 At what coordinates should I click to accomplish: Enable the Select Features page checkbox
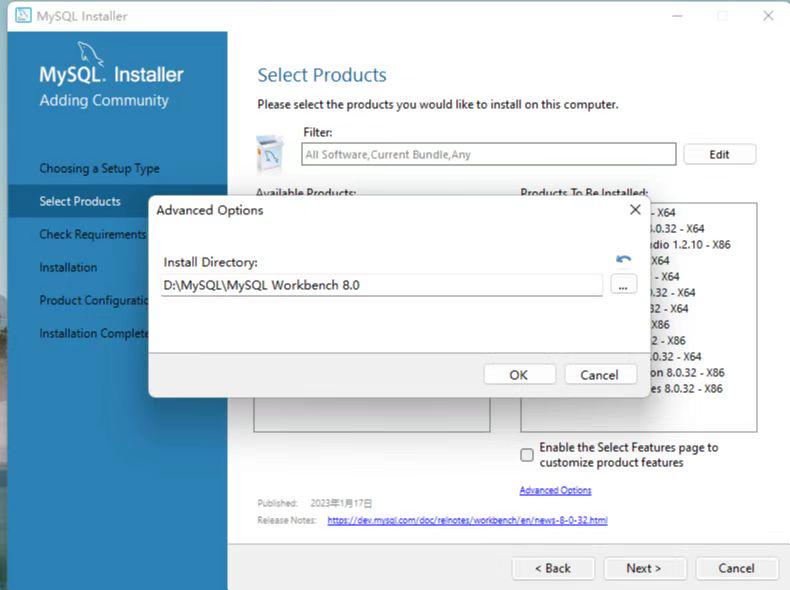[526, 455]
